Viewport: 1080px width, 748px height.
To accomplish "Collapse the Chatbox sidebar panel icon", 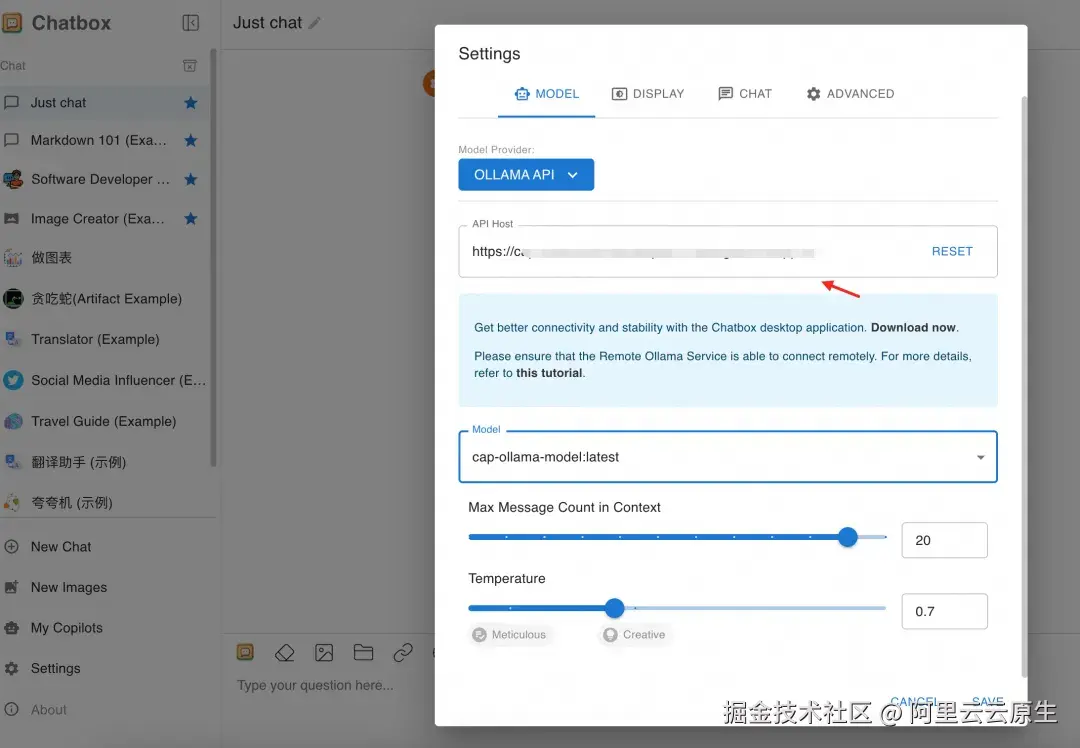I will pos(191,23).
